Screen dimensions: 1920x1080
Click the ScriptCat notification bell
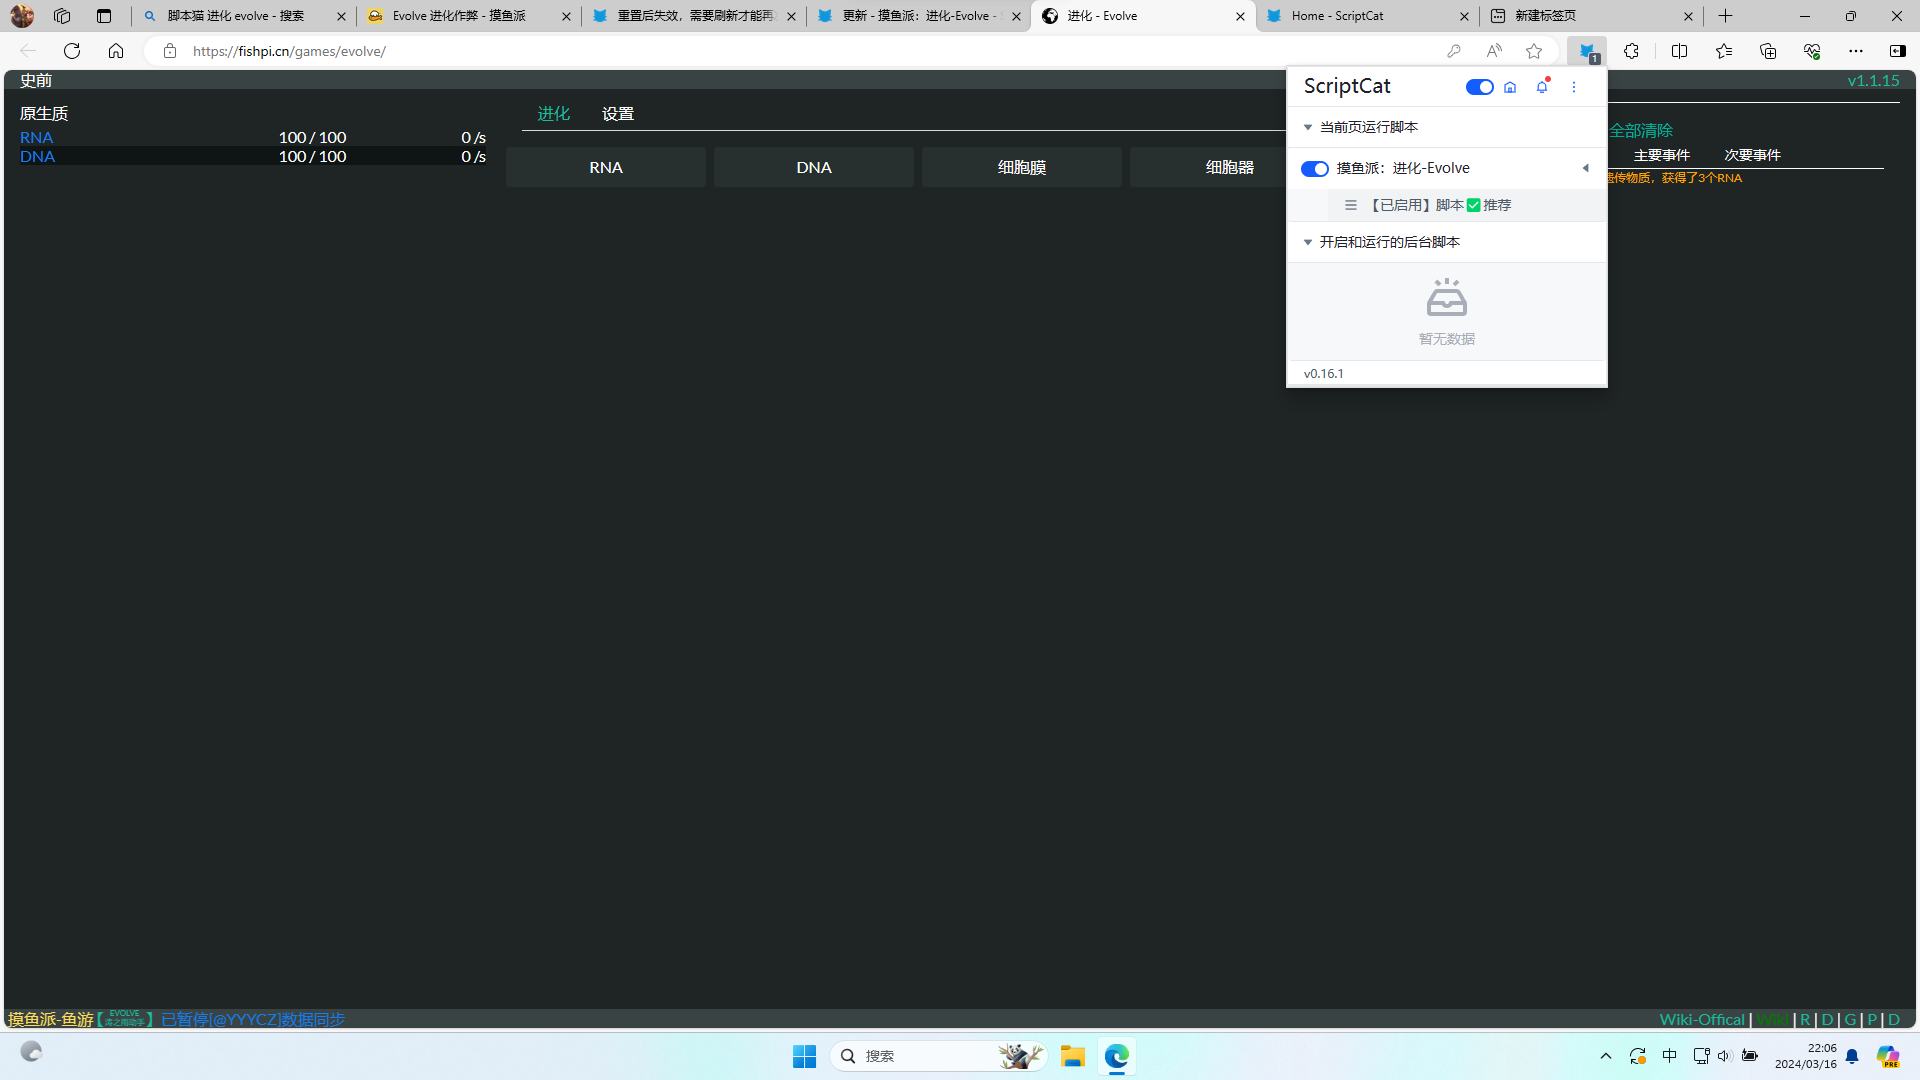(x=1542, y=87)
